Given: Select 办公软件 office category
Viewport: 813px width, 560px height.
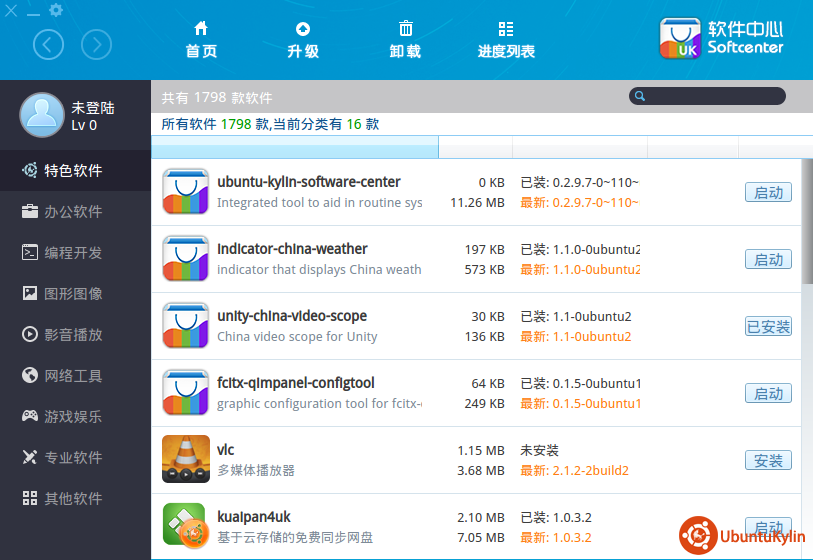Looking at the screenshot, I should (x=74, y=212).
